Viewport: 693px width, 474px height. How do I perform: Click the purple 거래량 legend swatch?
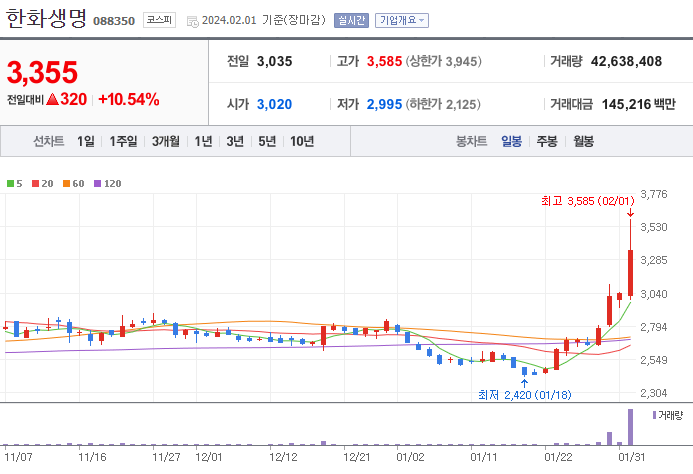coord(655,415)
